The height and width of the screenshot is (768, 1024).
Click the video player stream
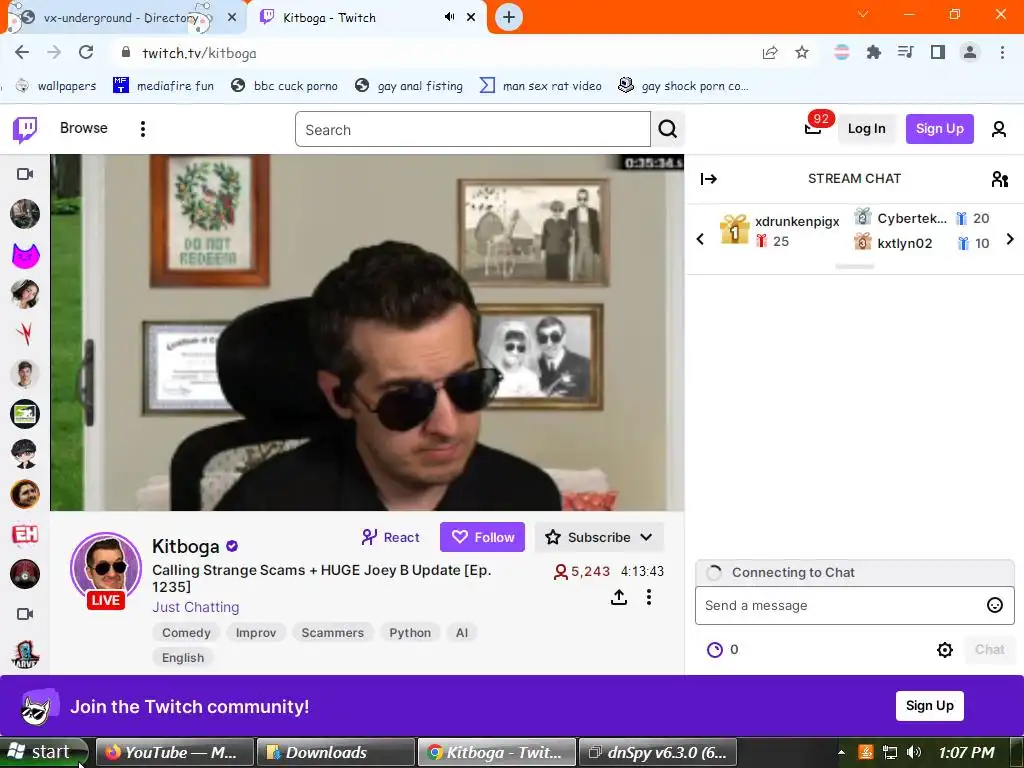coord(367,332)
